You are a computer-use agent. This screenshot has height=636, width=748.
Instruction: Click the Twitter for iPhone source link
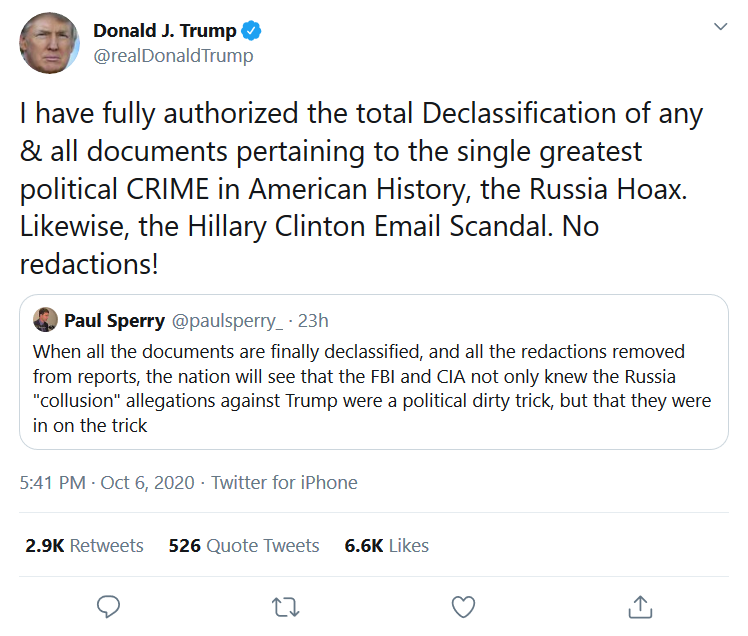tap(284, 482)
